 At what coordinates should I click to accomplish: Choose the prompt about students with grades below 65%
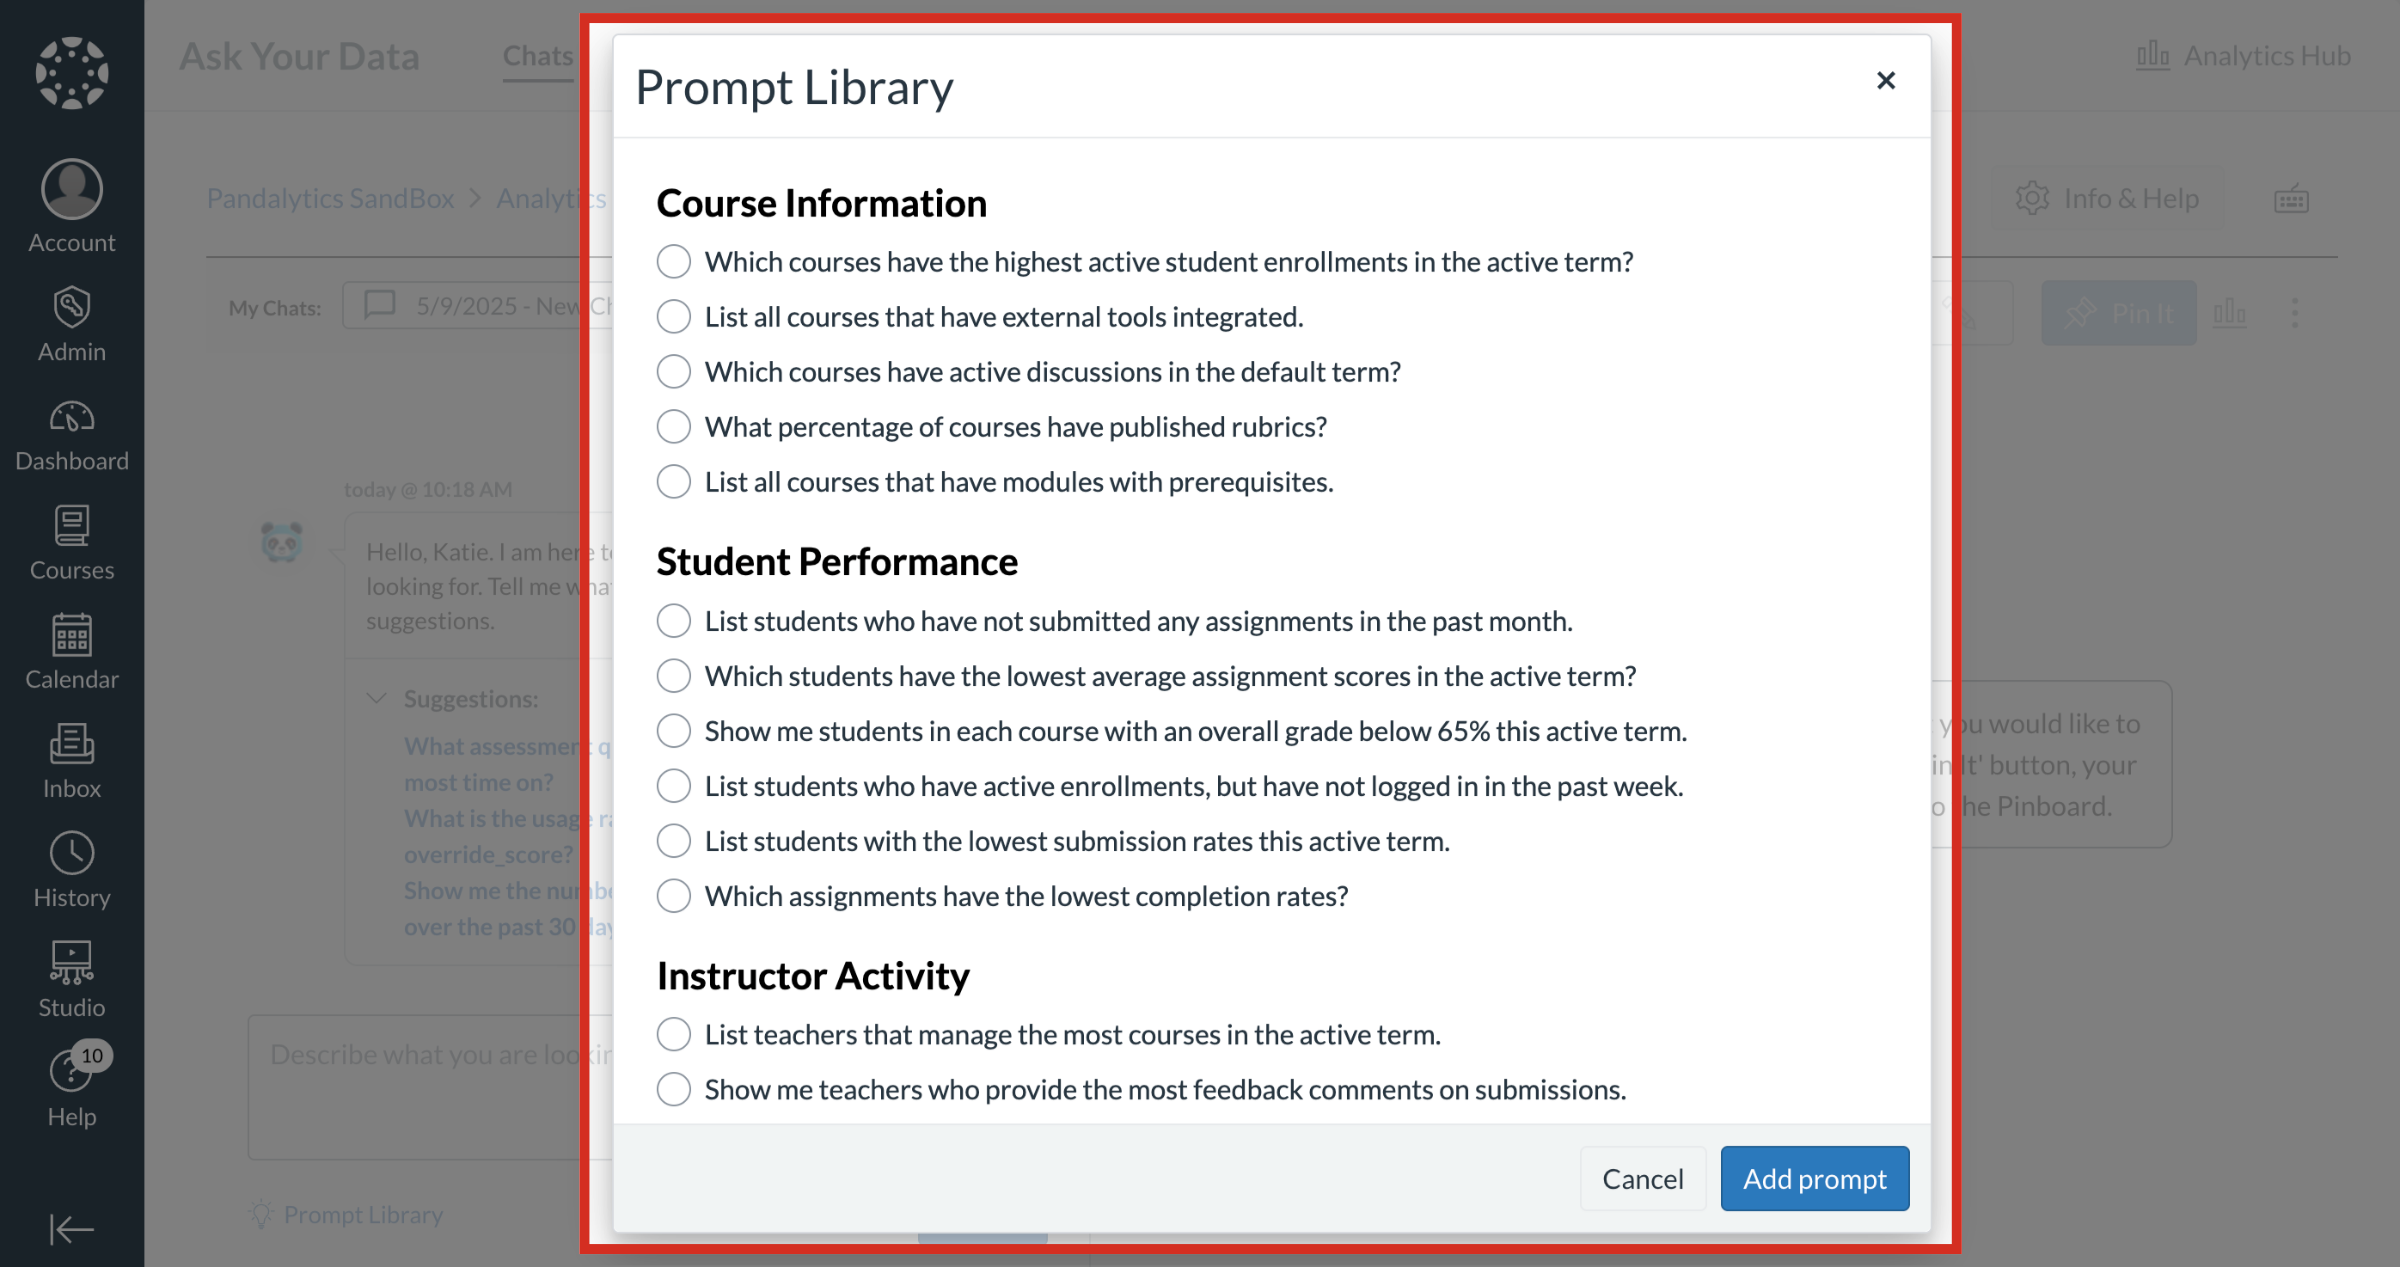[x=673, y=730]
